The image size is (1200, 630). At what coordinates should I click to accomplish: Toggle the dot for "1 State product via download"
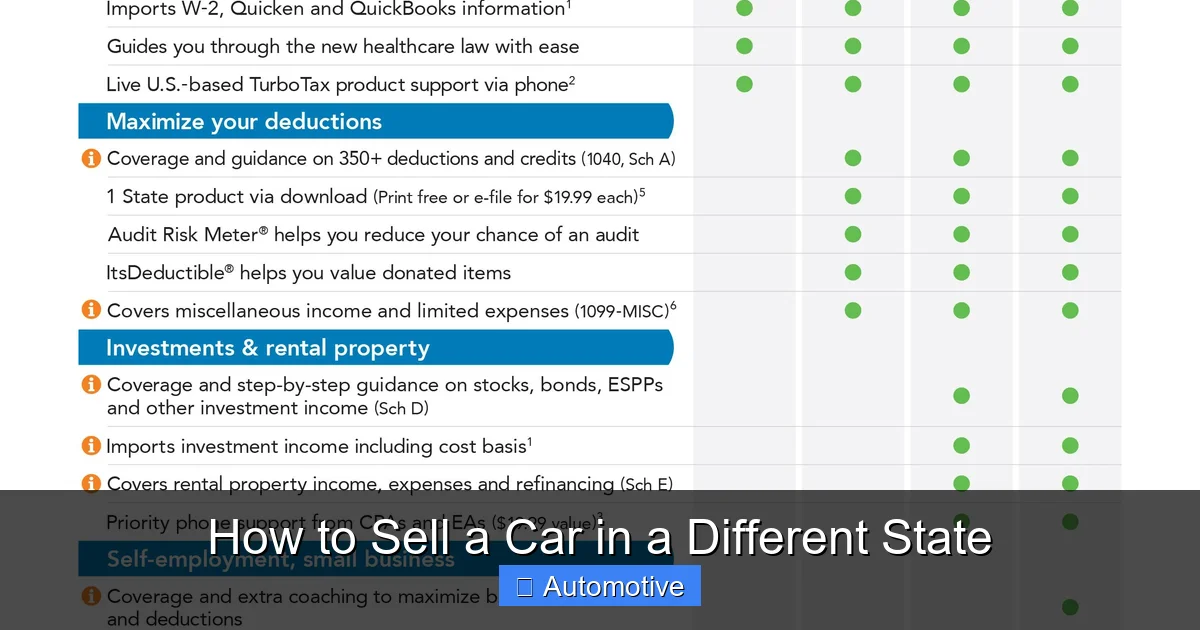[852, 196]
